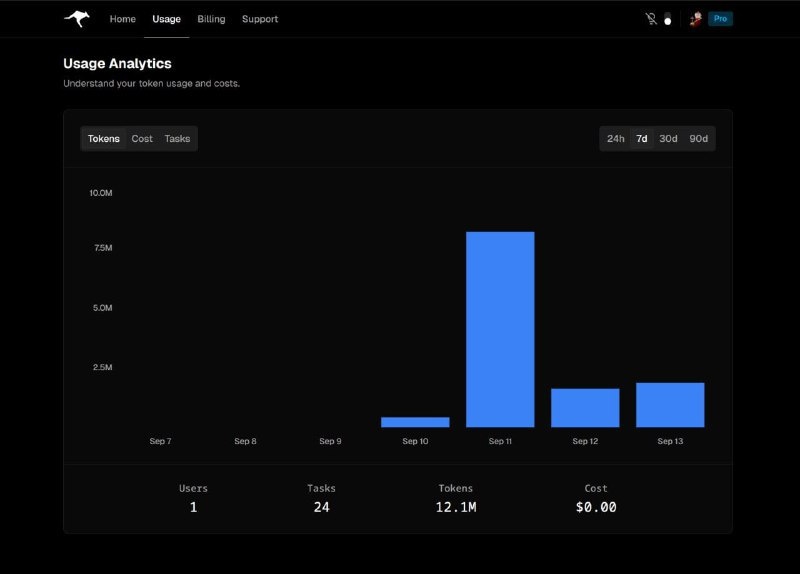
Task: Click the Sep 11 axis label
Action: pyautogui.click(x=500, y=441)
